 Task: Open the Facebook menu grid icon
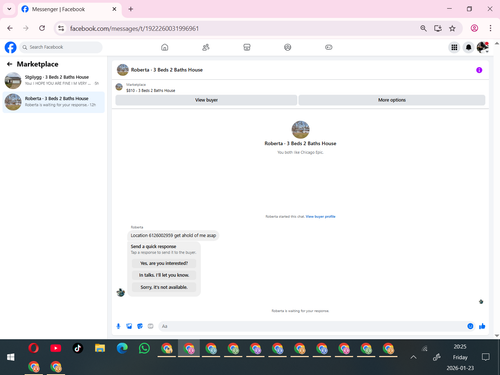pyautogui.click(x=454, y=47)
